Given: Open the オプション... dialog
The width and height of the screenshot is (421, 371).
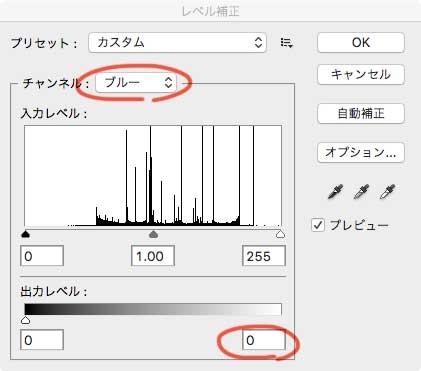Looking at the screenshot, I should click(361, 152).
